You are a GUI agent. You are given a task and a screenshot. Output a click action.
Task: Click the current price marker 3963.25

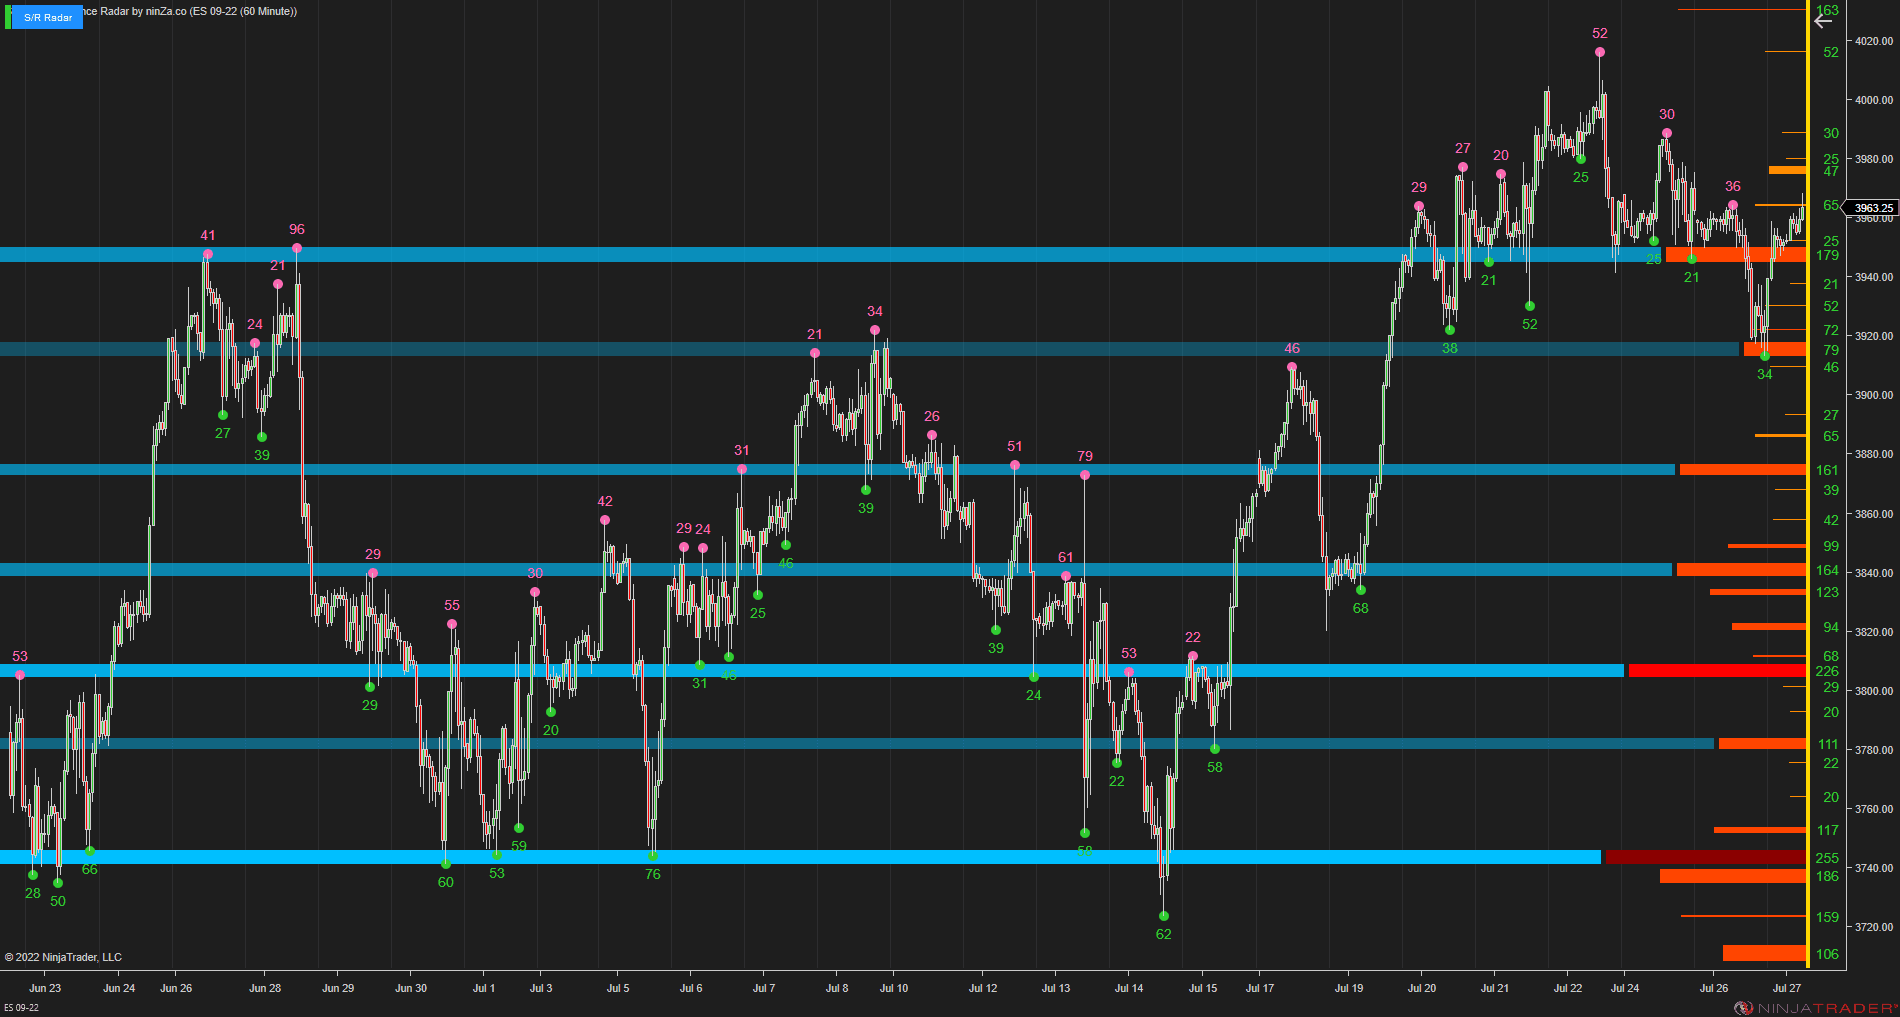(1872, 208)
